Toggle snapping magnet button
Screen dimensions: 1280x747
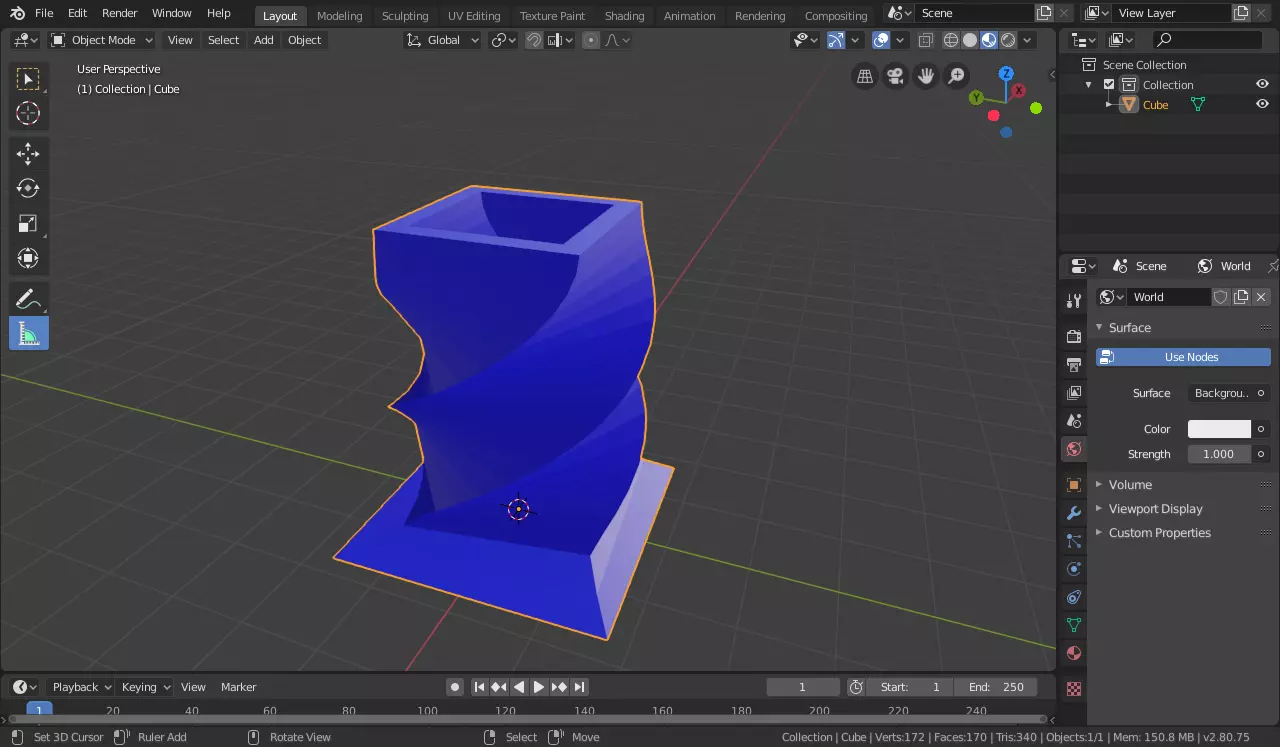pos(534,40)
